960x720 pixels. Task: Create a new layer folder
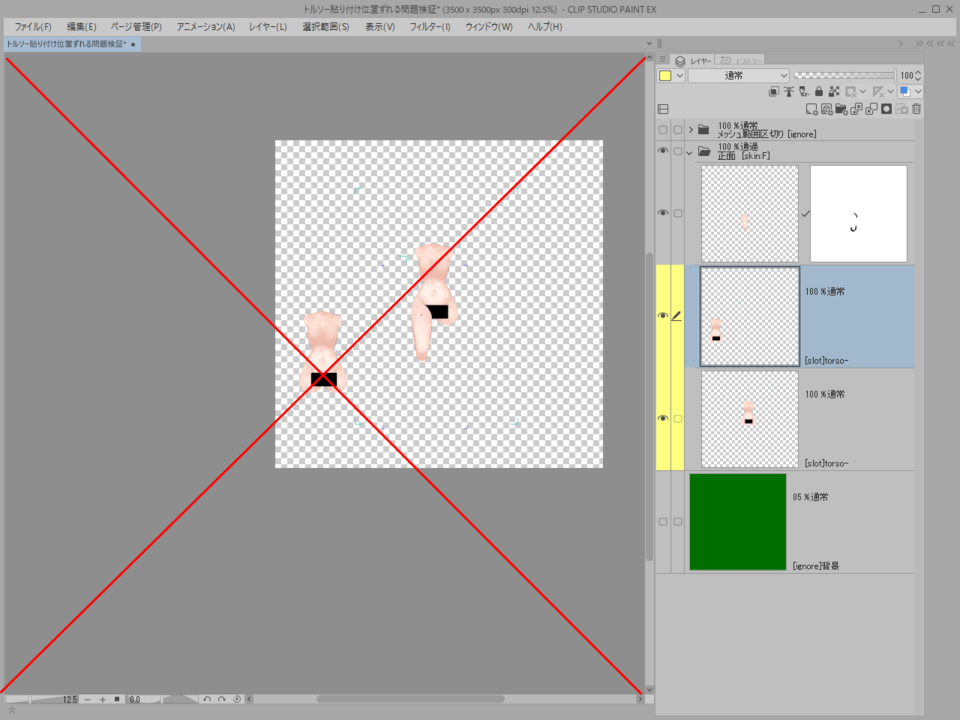843,107
